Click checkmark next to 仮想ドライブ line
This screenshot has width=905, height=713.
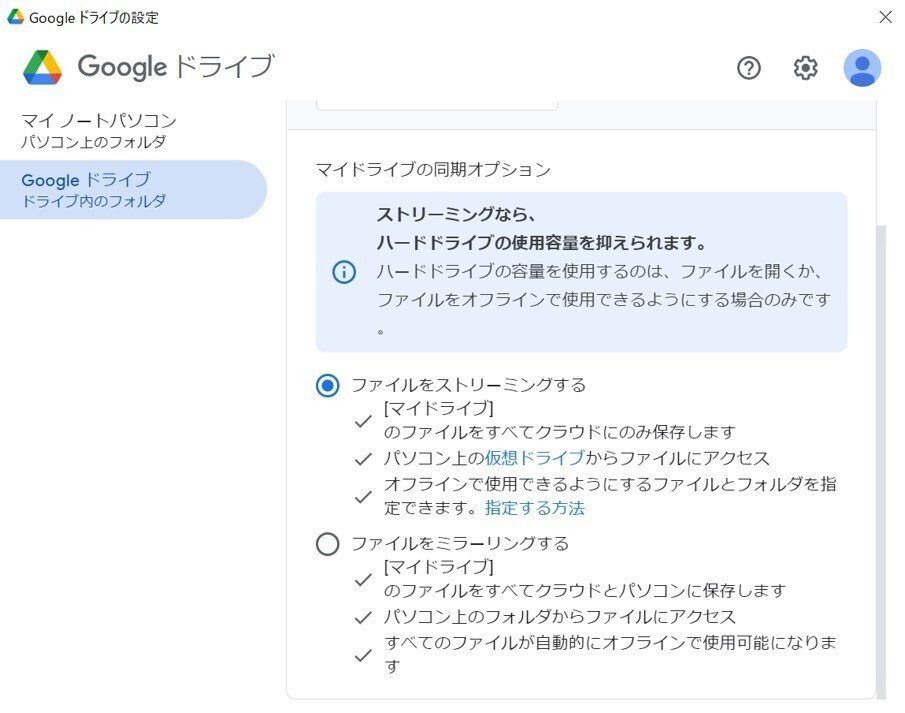pyautogui.click(x=363, y=460)
